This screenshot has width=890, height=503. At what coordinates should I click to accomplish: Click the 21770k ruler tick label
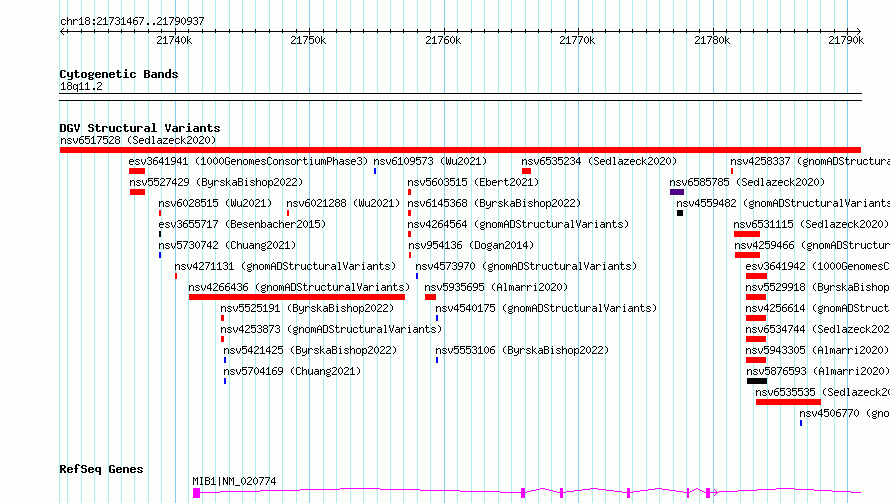coord(577,40)
